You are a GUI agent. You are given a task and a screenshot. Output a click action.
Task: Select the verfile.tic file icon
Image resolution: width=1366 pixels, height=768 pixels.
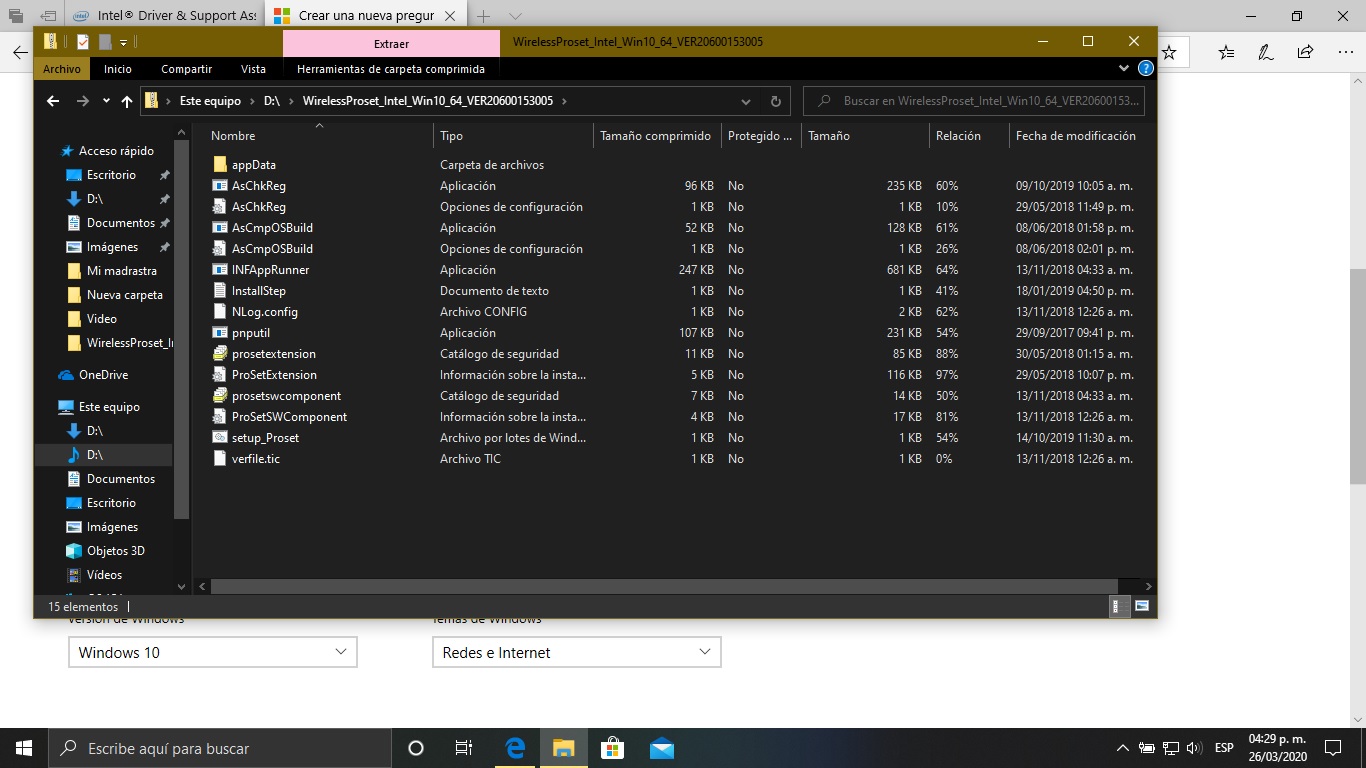coord(221,458)
